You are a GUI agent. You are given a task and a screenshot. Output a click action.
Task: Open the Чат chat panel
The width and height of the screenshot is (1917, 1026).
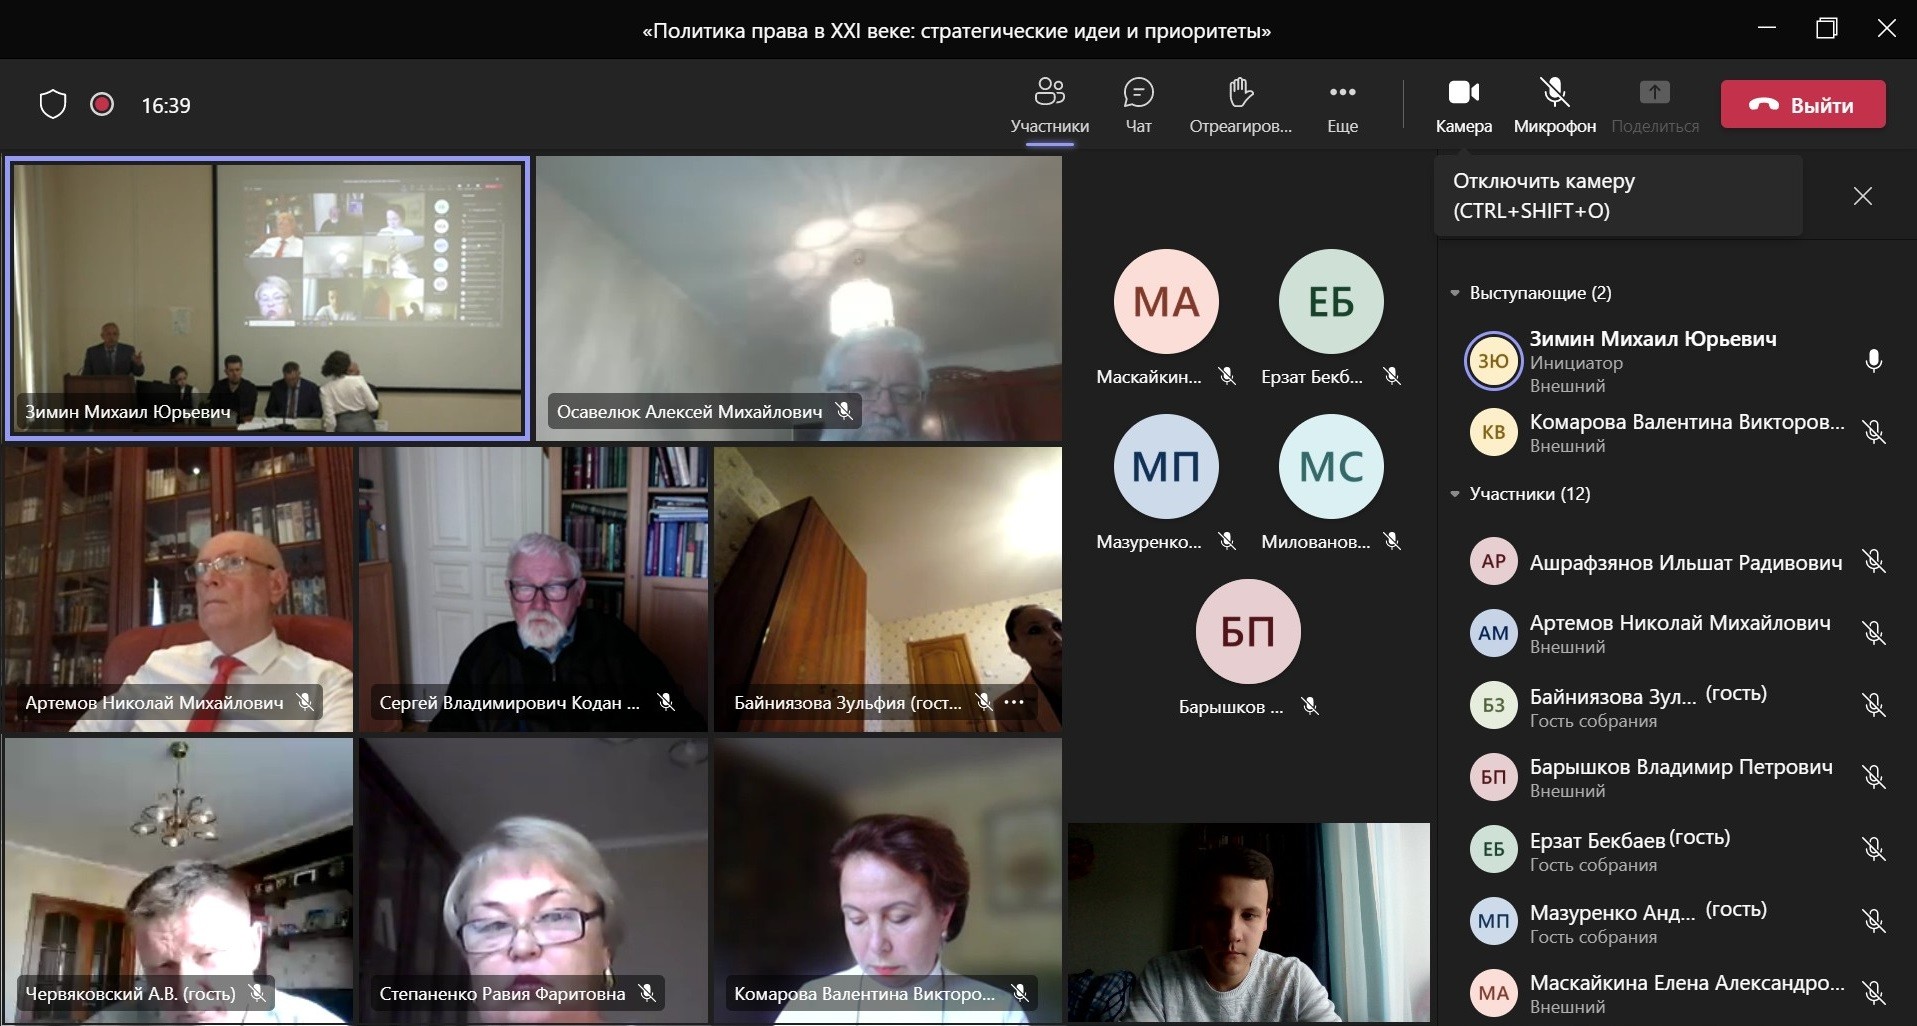pyautogui.click(x=1138, y=104)
